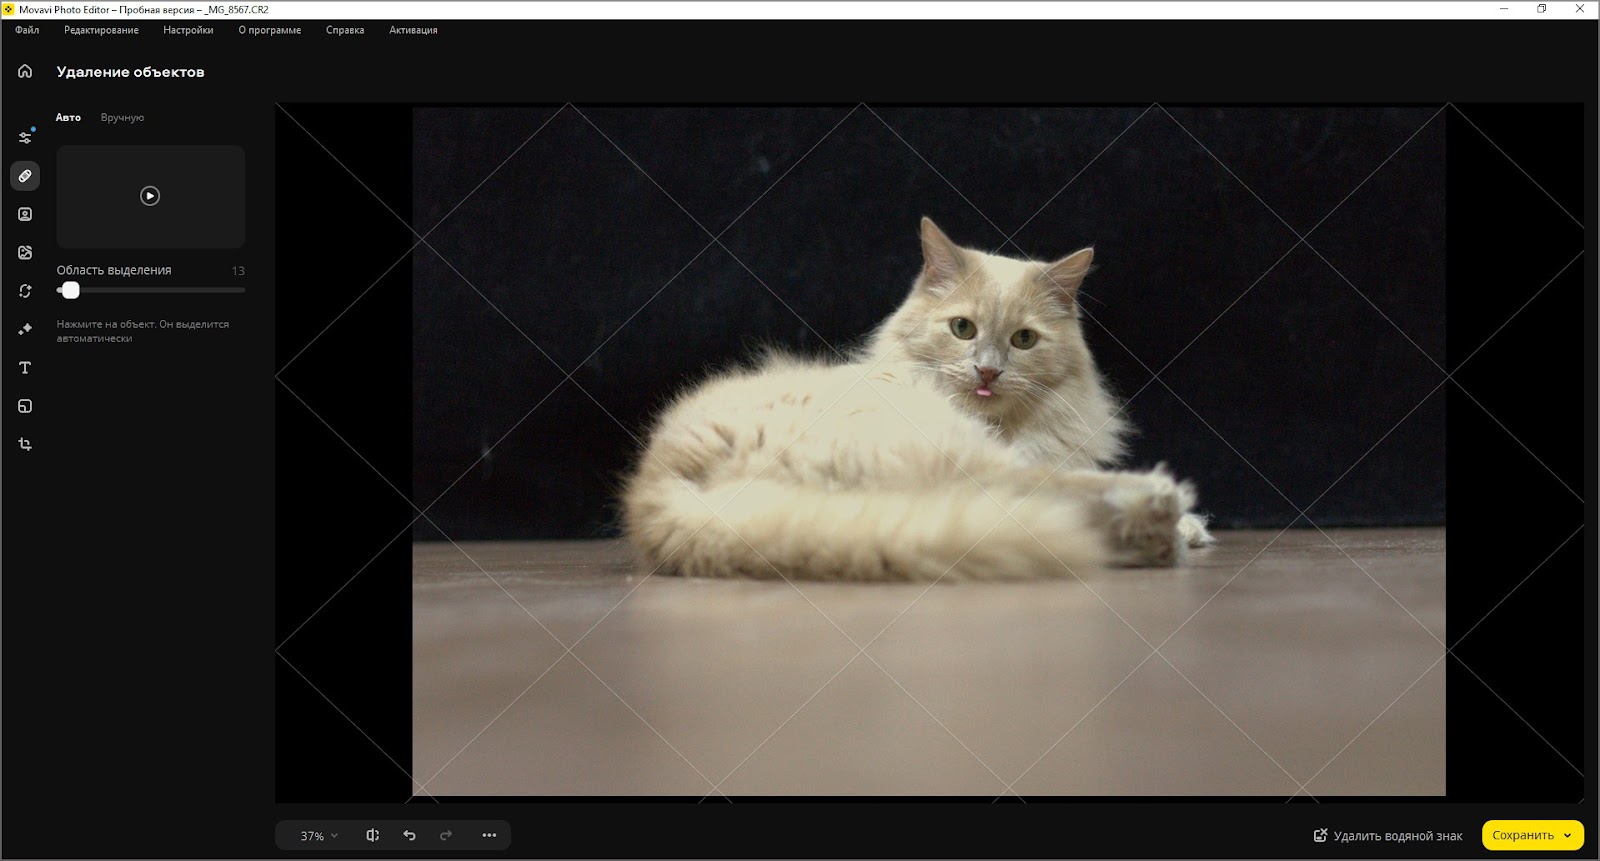The height and width of the screenshot is (861, 1600).
Task: Minimize the Movavi Photo Editor window
Action: coord(1504,9)
